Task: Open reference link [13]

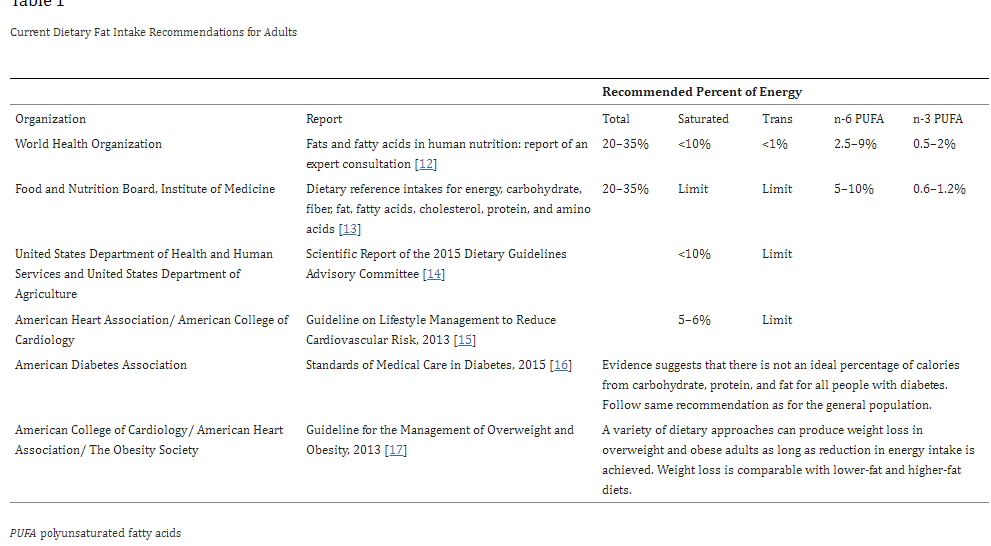Action: 350,229
